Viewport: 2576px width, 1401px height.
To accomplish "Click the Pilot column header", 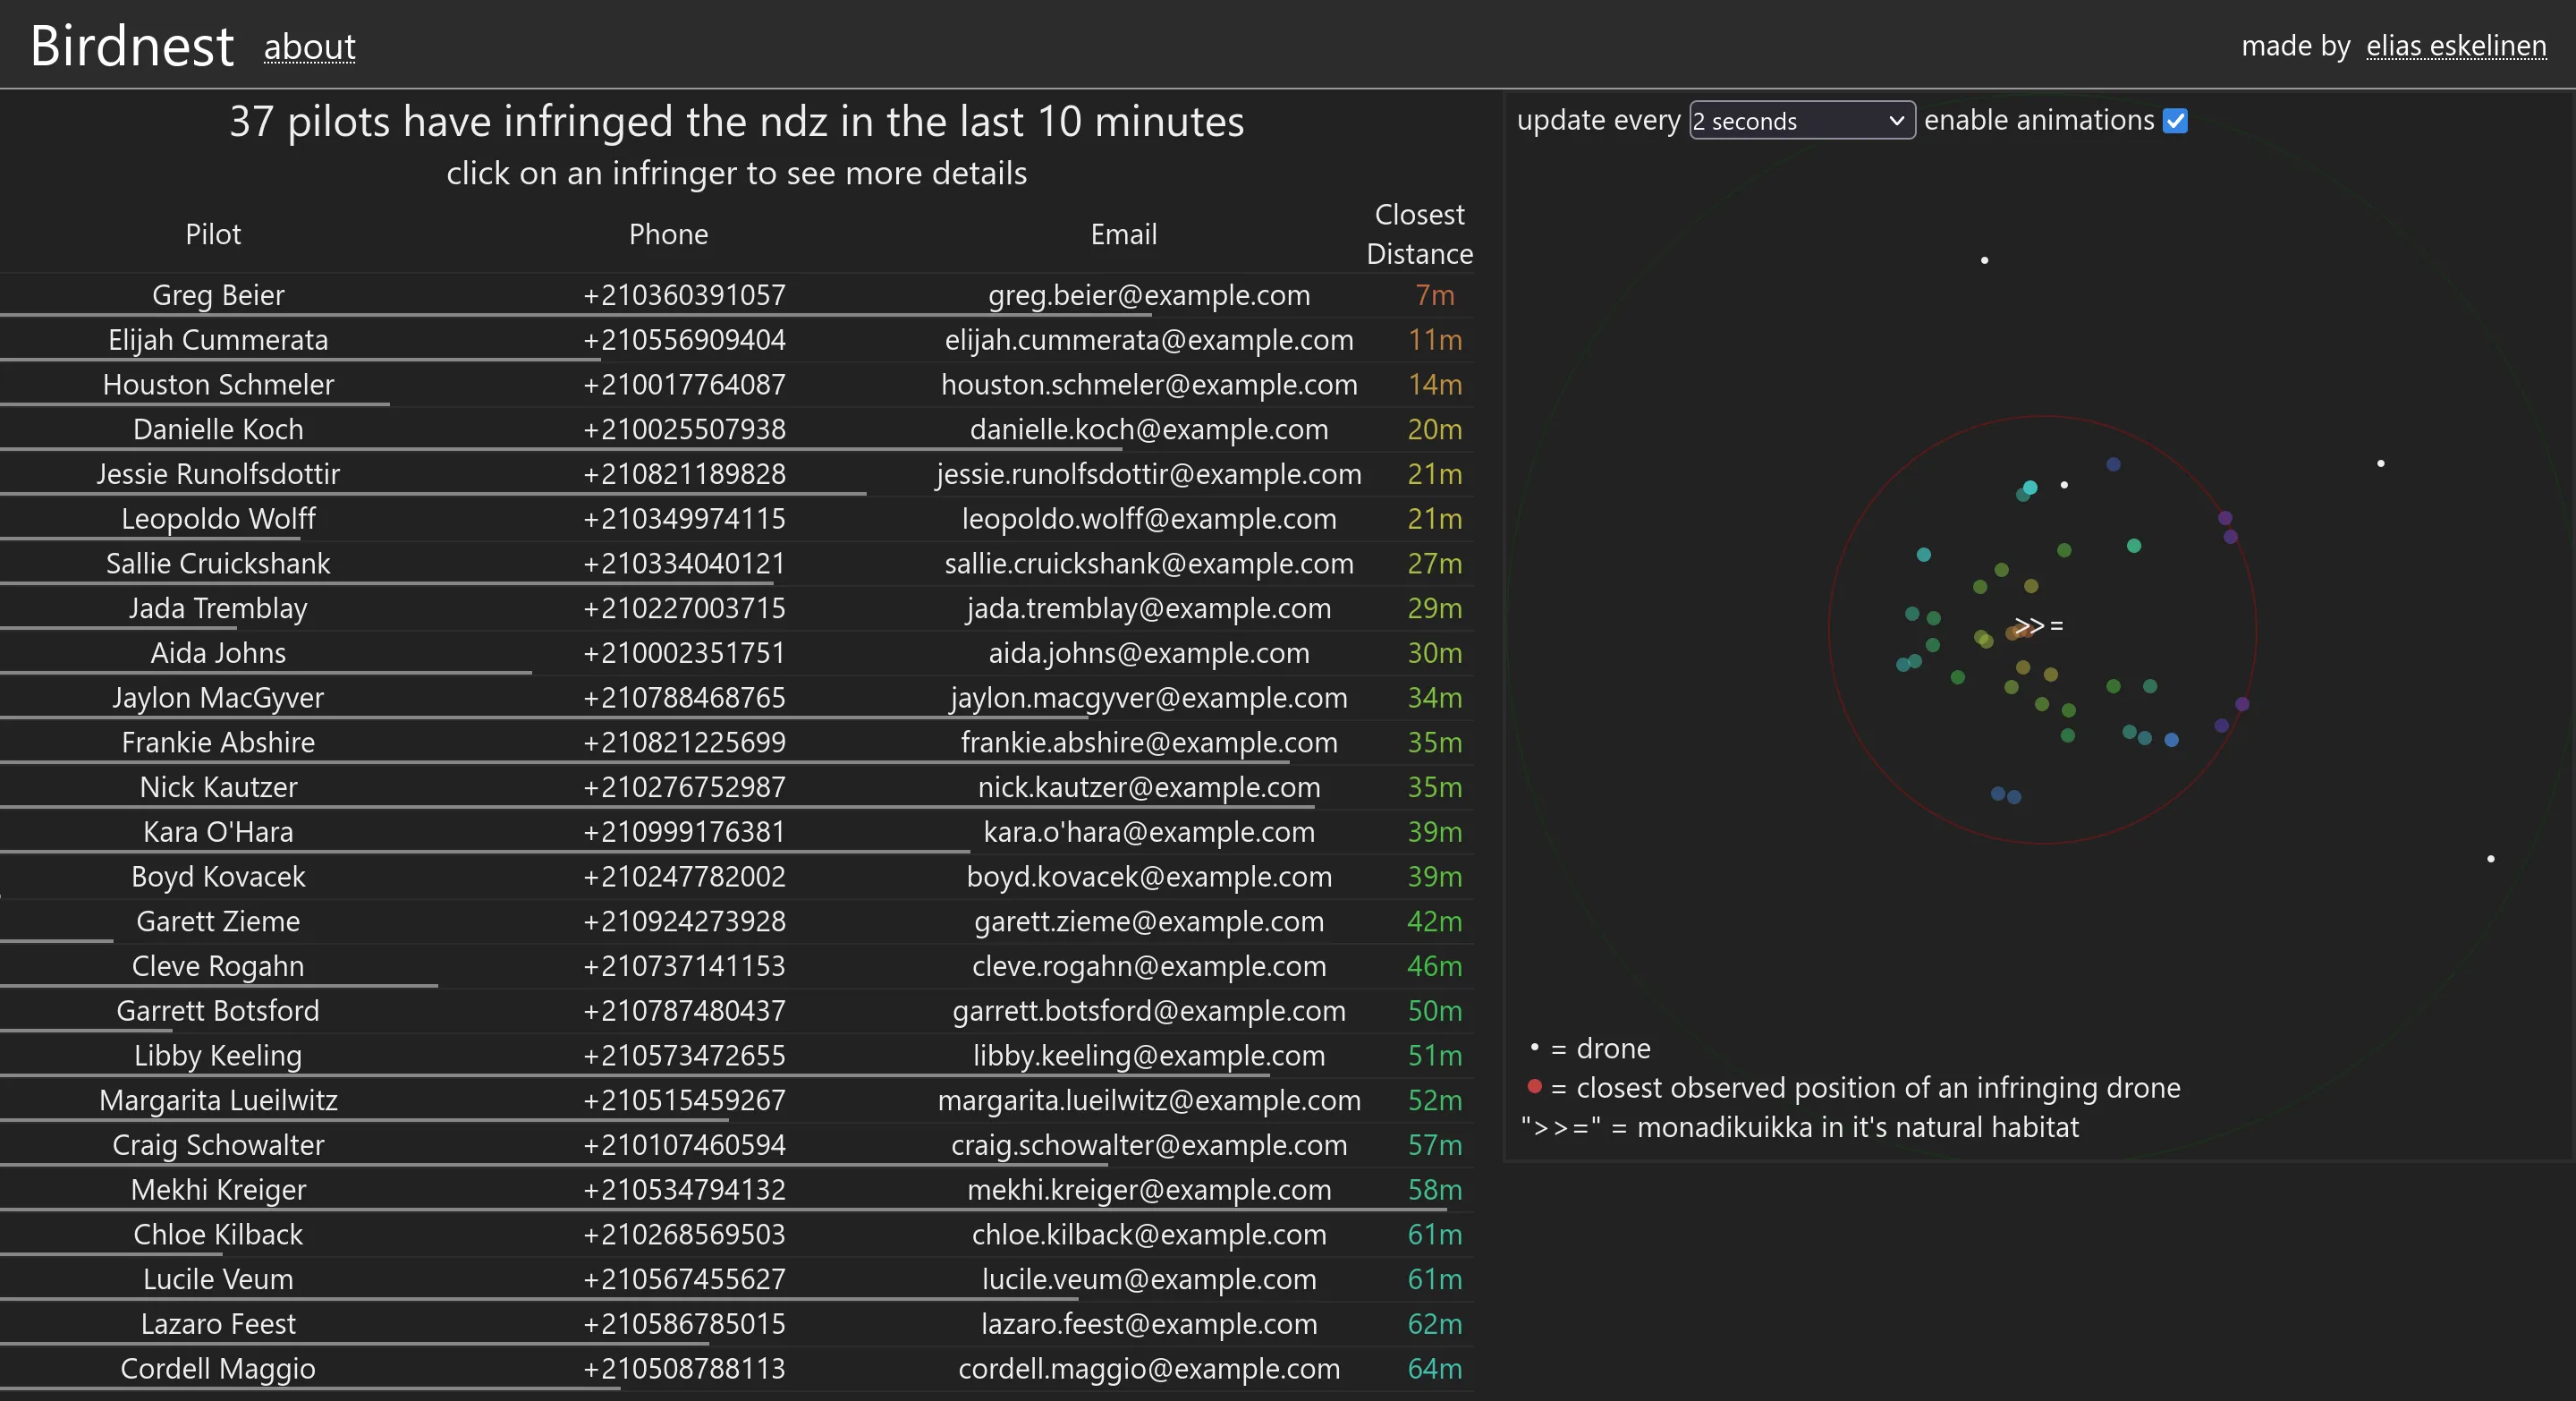I will (213, 234).
